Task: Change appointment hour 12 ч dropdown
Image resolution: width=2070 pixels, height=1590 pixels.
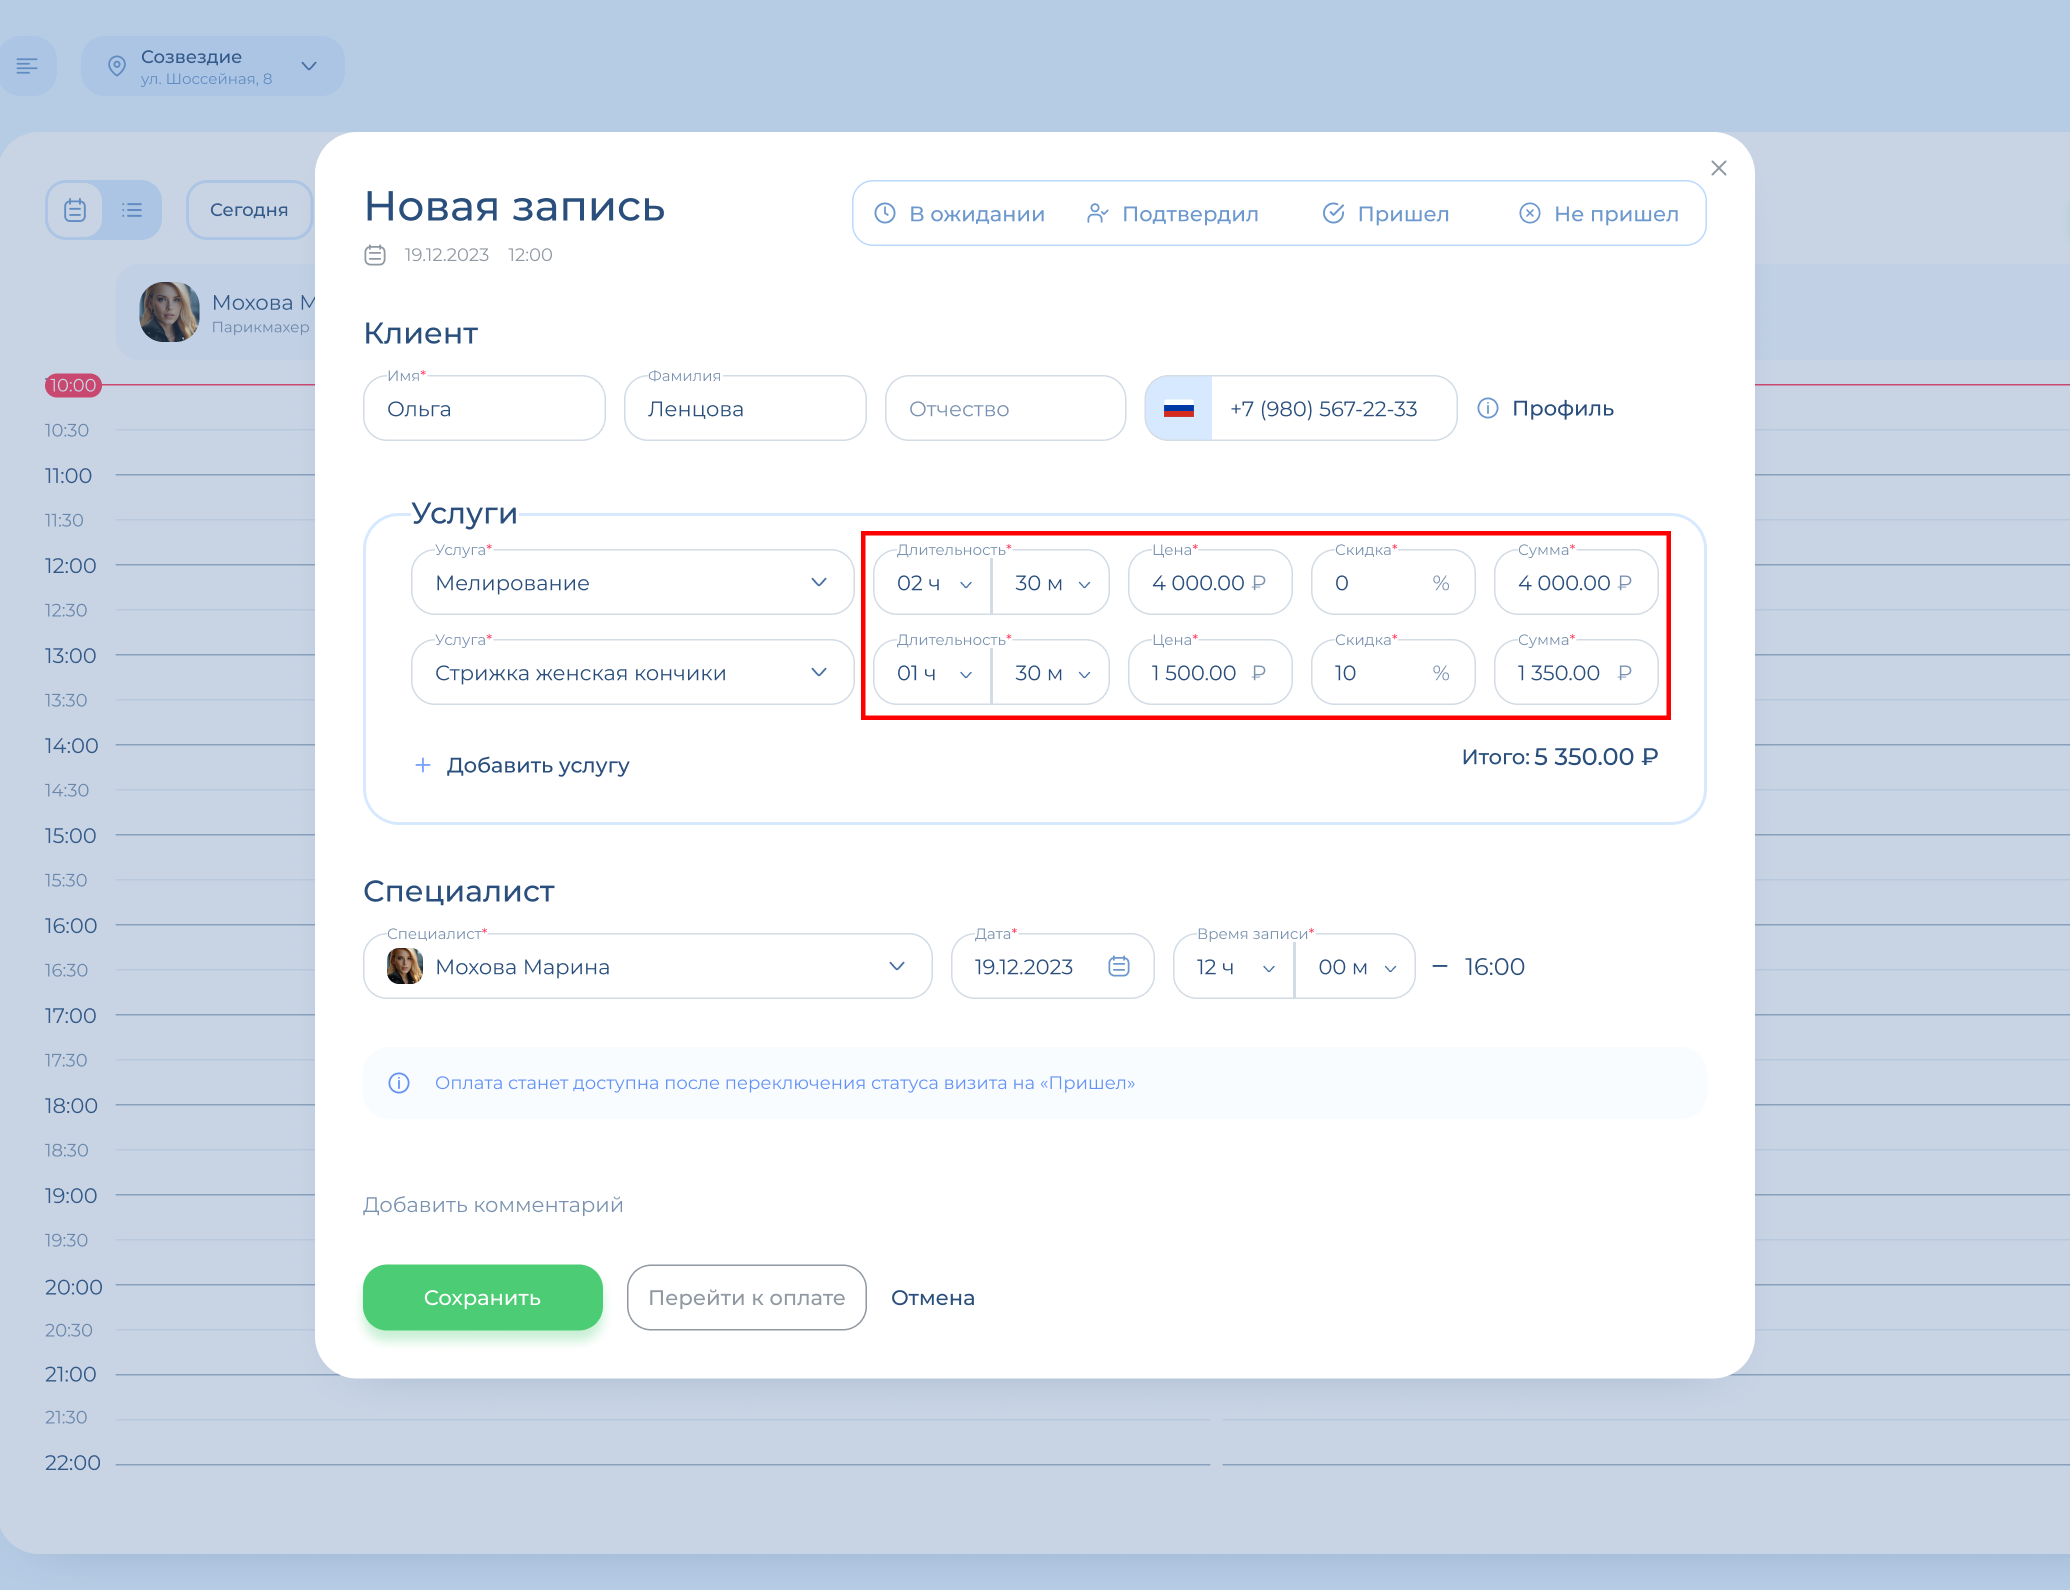Action: [x=1234, y=966]
